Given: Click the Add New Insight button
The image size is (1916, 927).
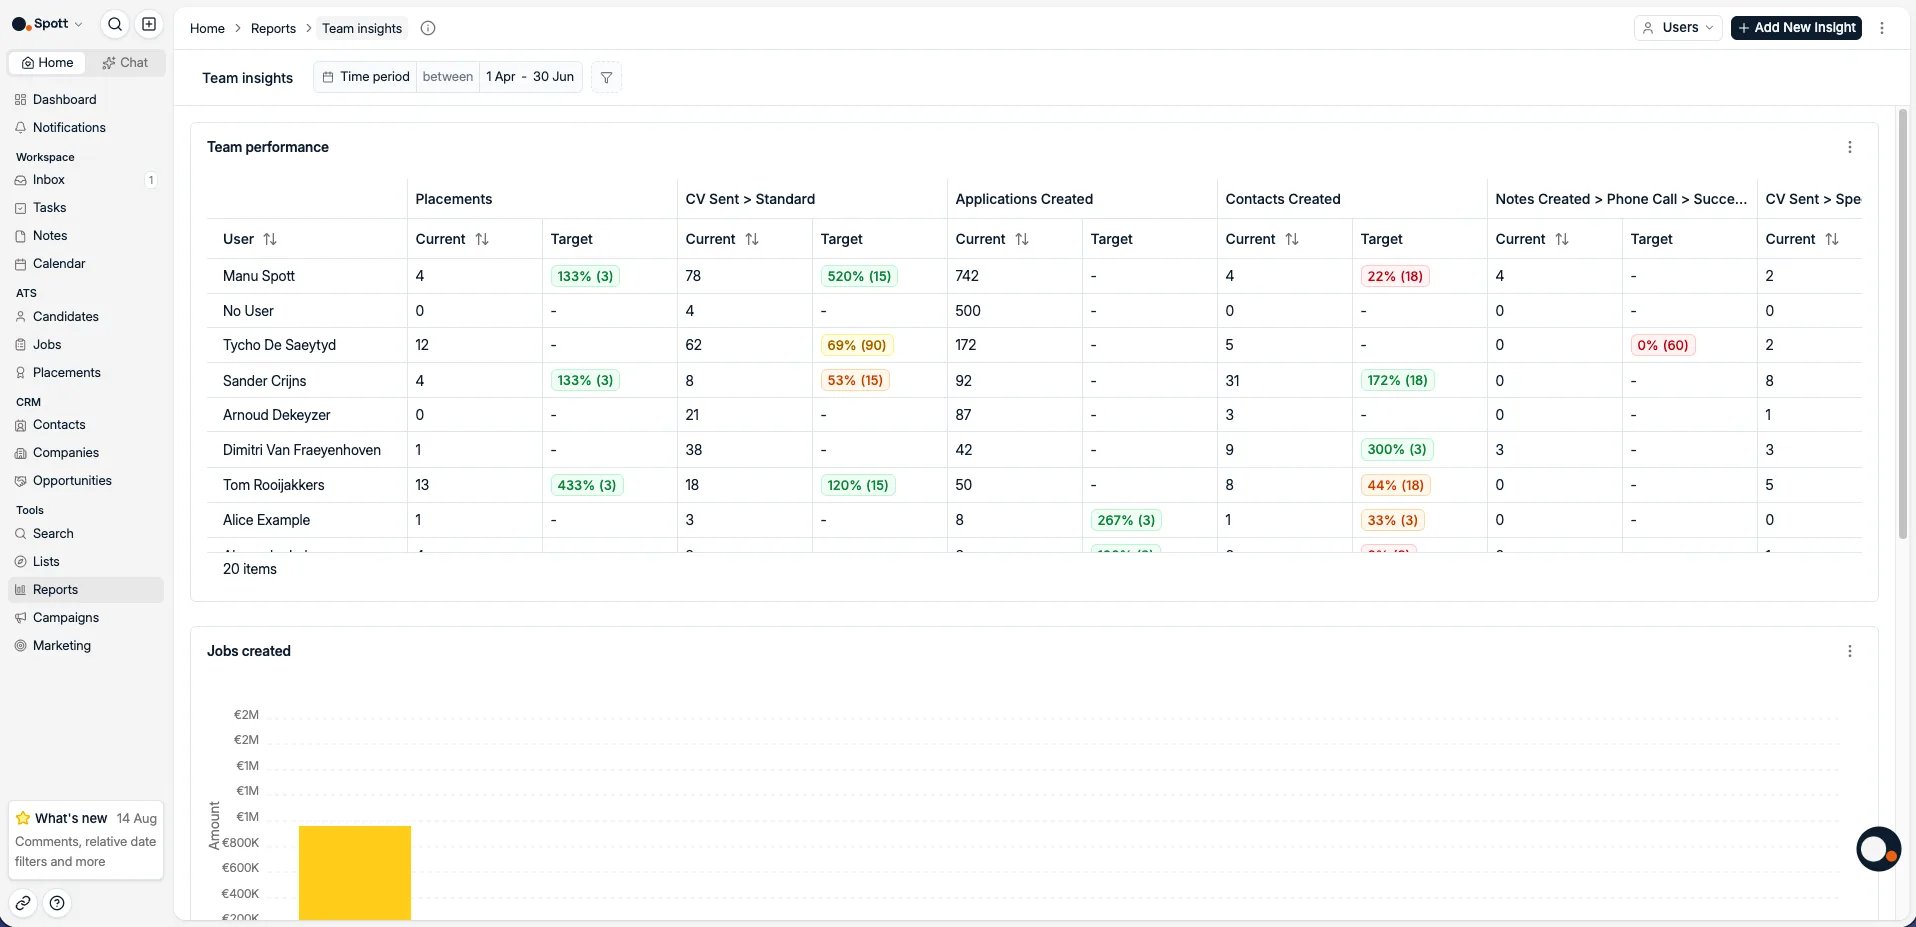Looking at the screenshot, I should pos(1796,28).
